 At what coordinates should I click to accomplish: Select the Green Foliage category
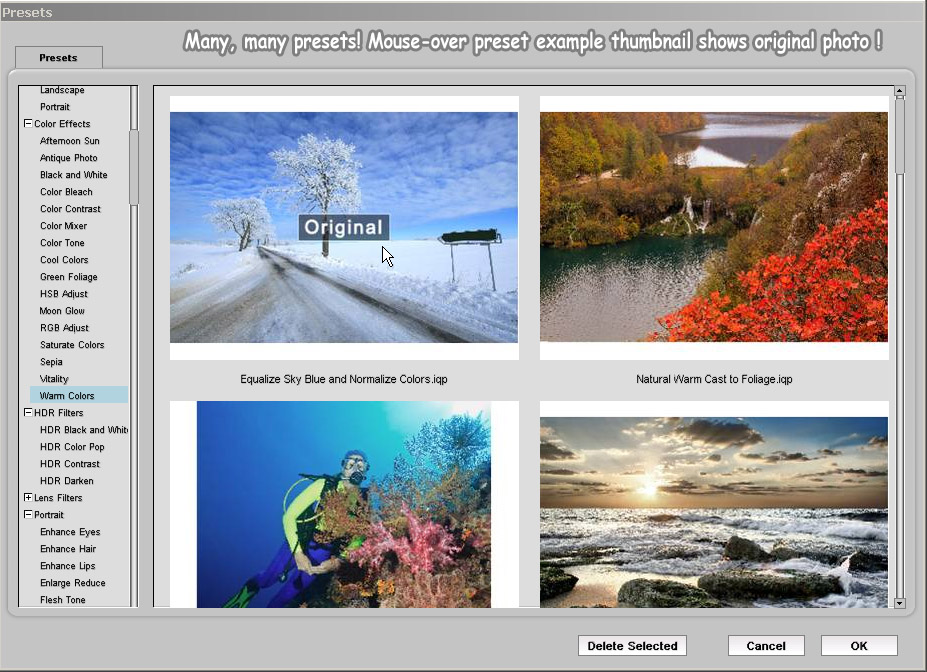point(69,277)
